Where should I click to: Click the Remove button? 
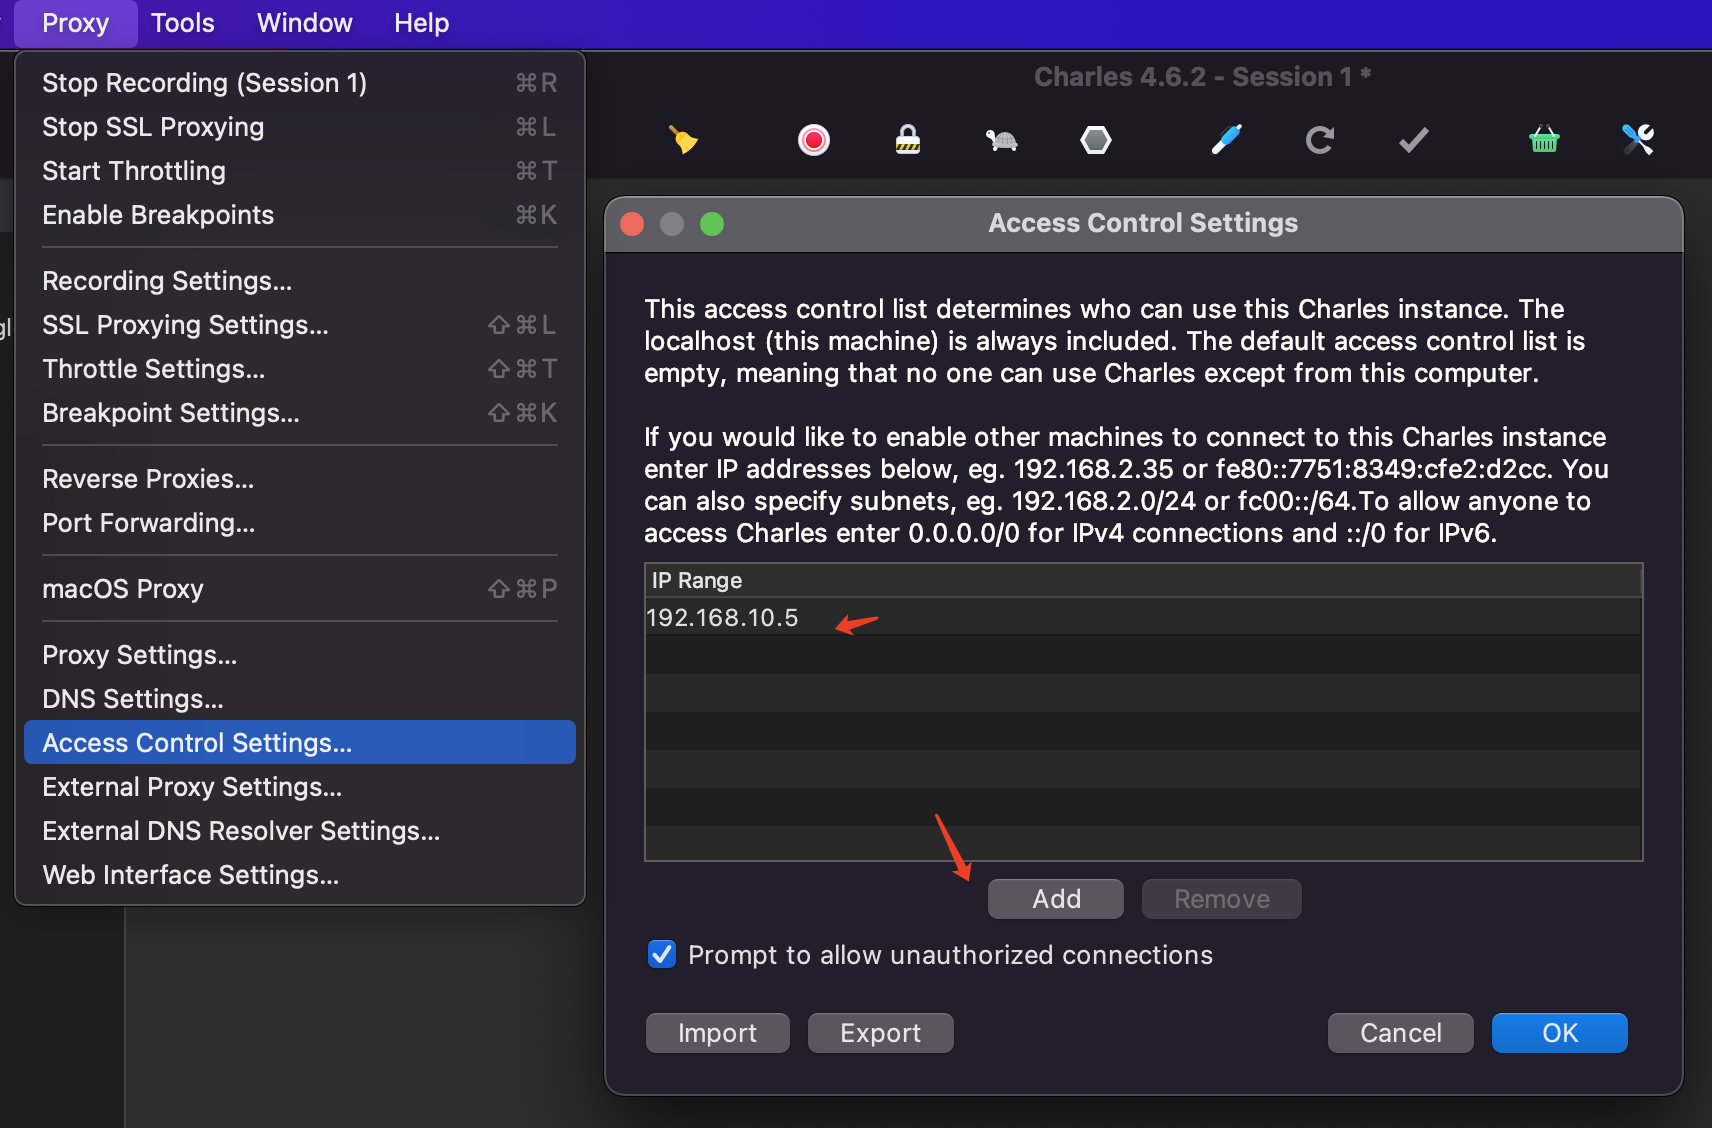point(1222,899)
